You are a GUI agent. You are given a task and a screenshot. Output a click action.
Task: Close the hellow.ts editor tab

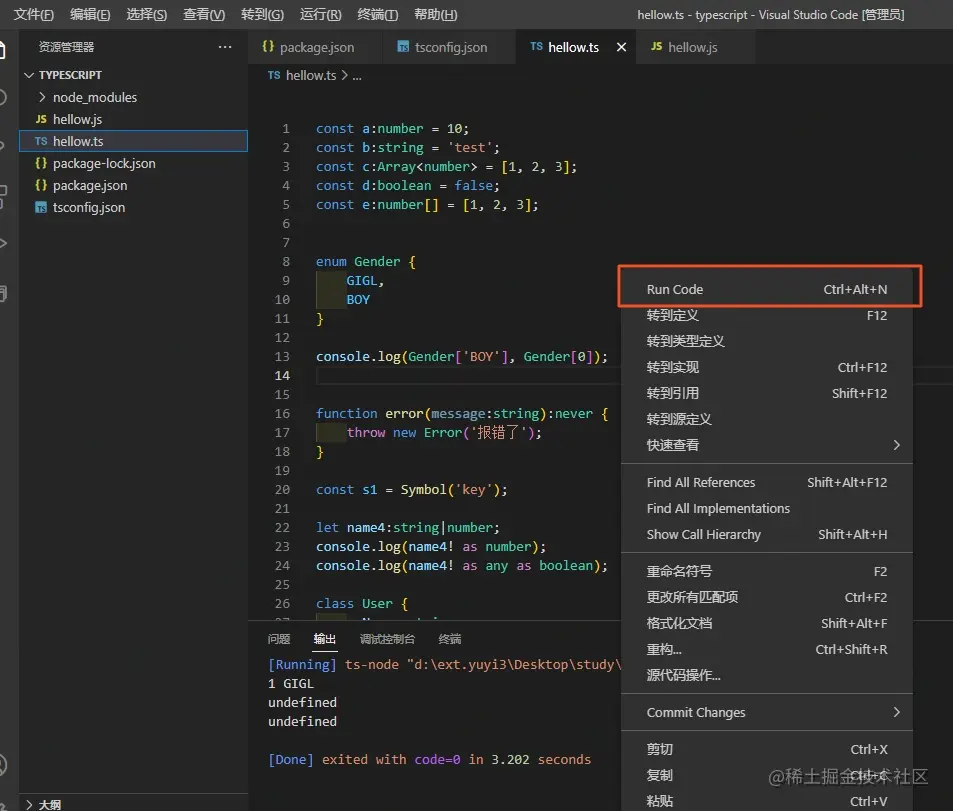621,47
